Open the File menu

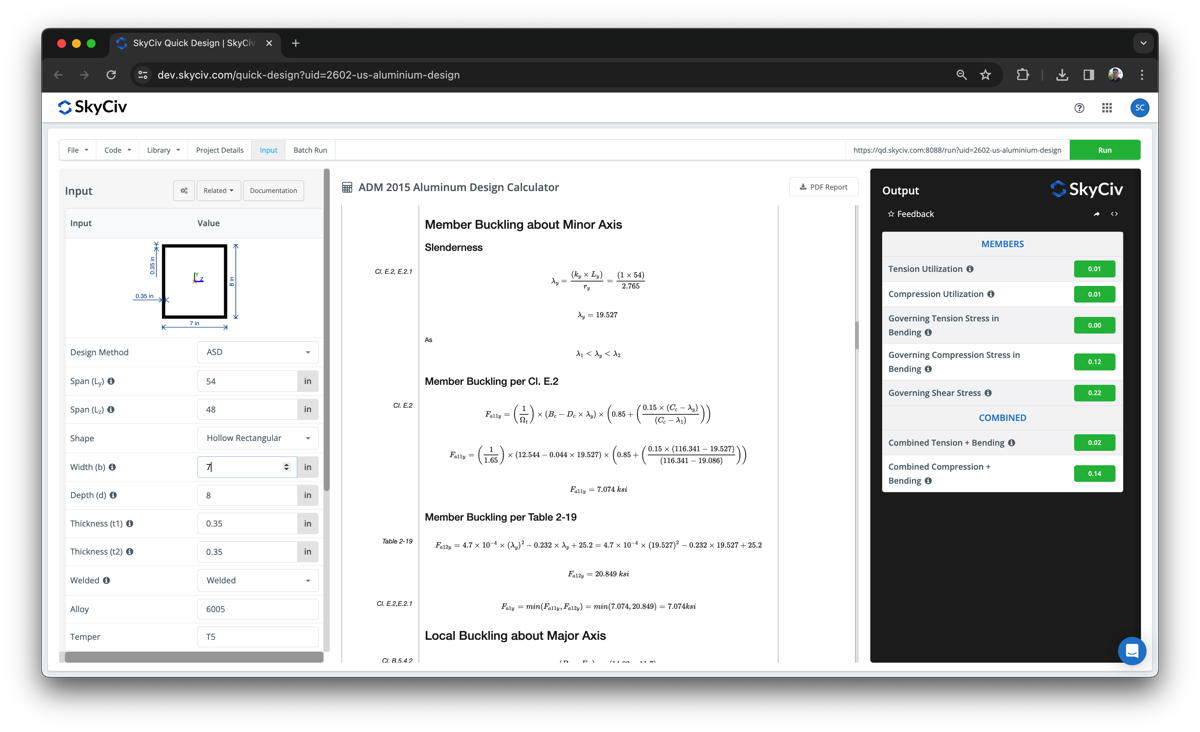[x=77, y=150]
